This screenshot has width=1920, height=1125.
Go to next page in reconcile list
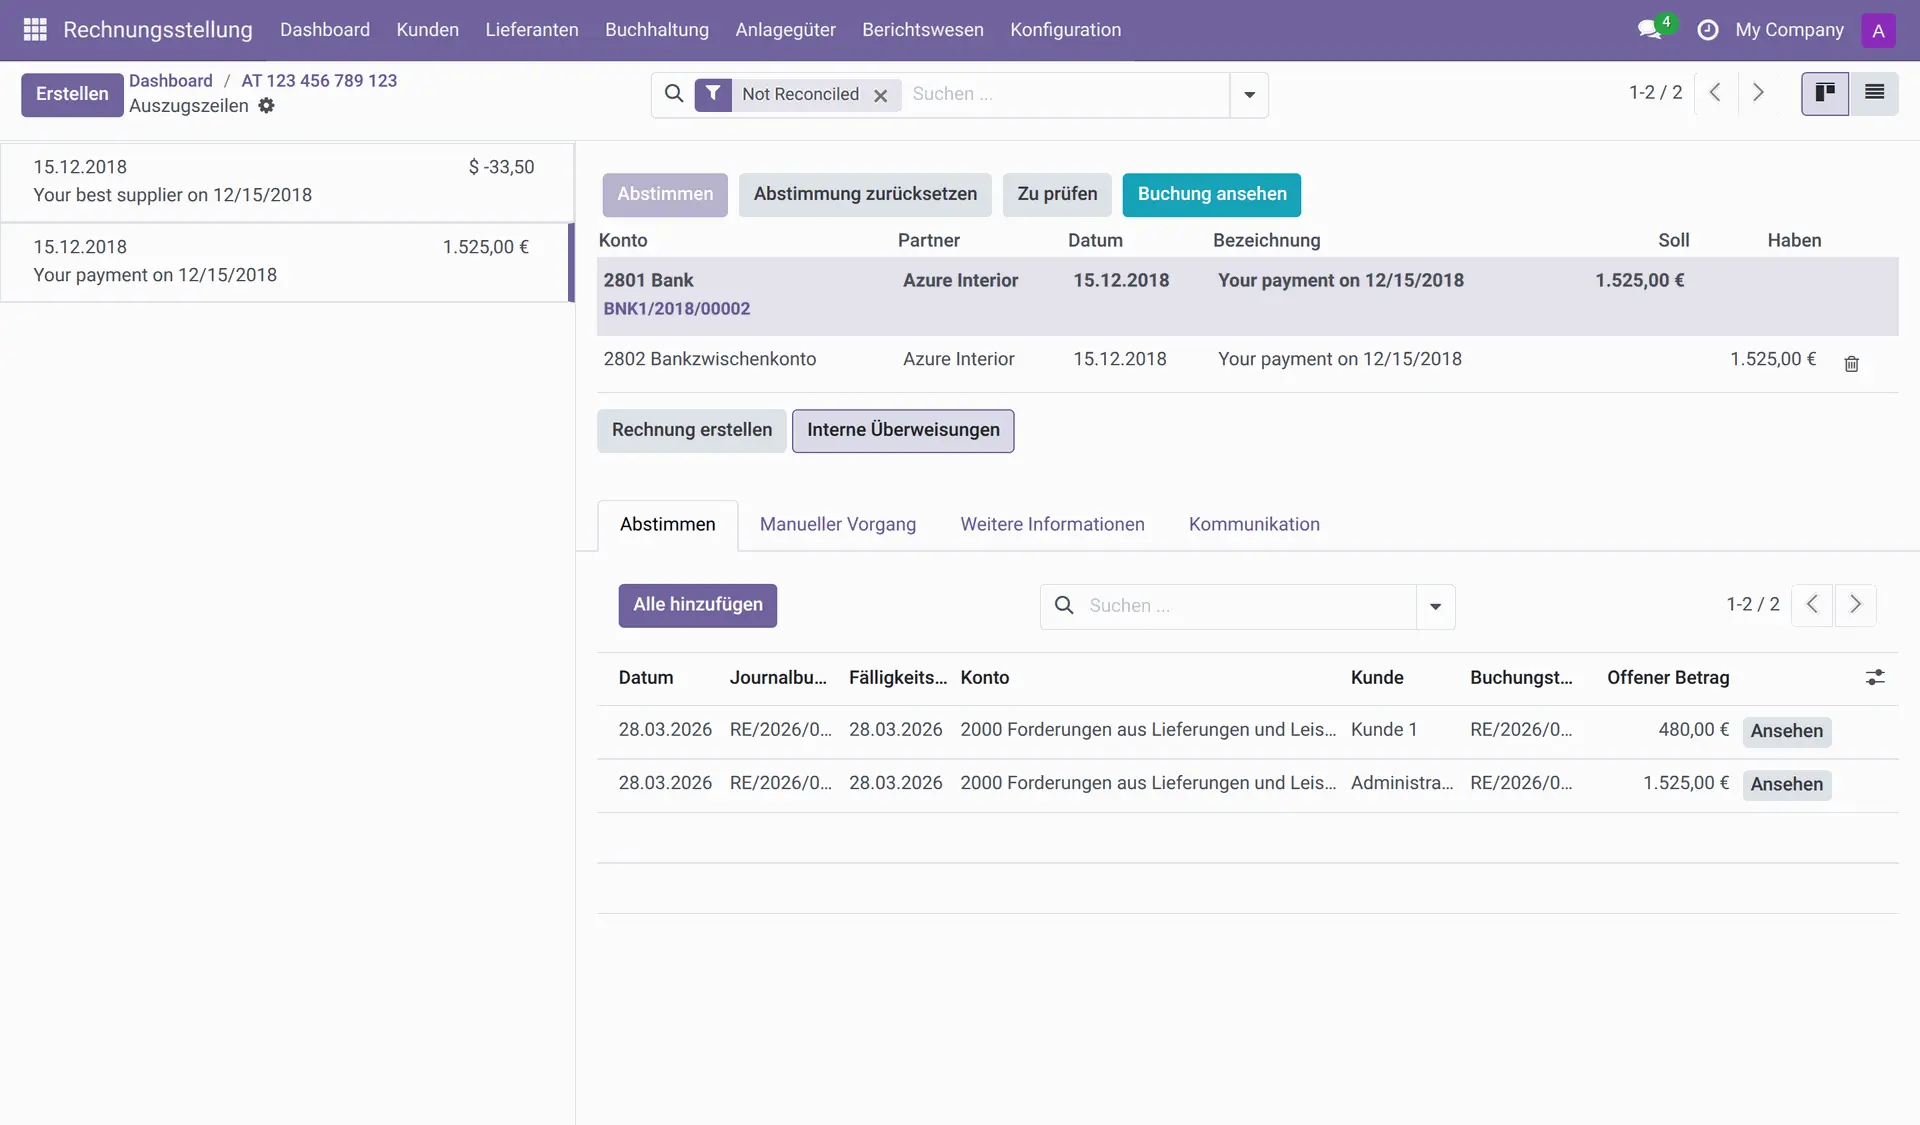pyautogui.click(x=1855, y=605)
